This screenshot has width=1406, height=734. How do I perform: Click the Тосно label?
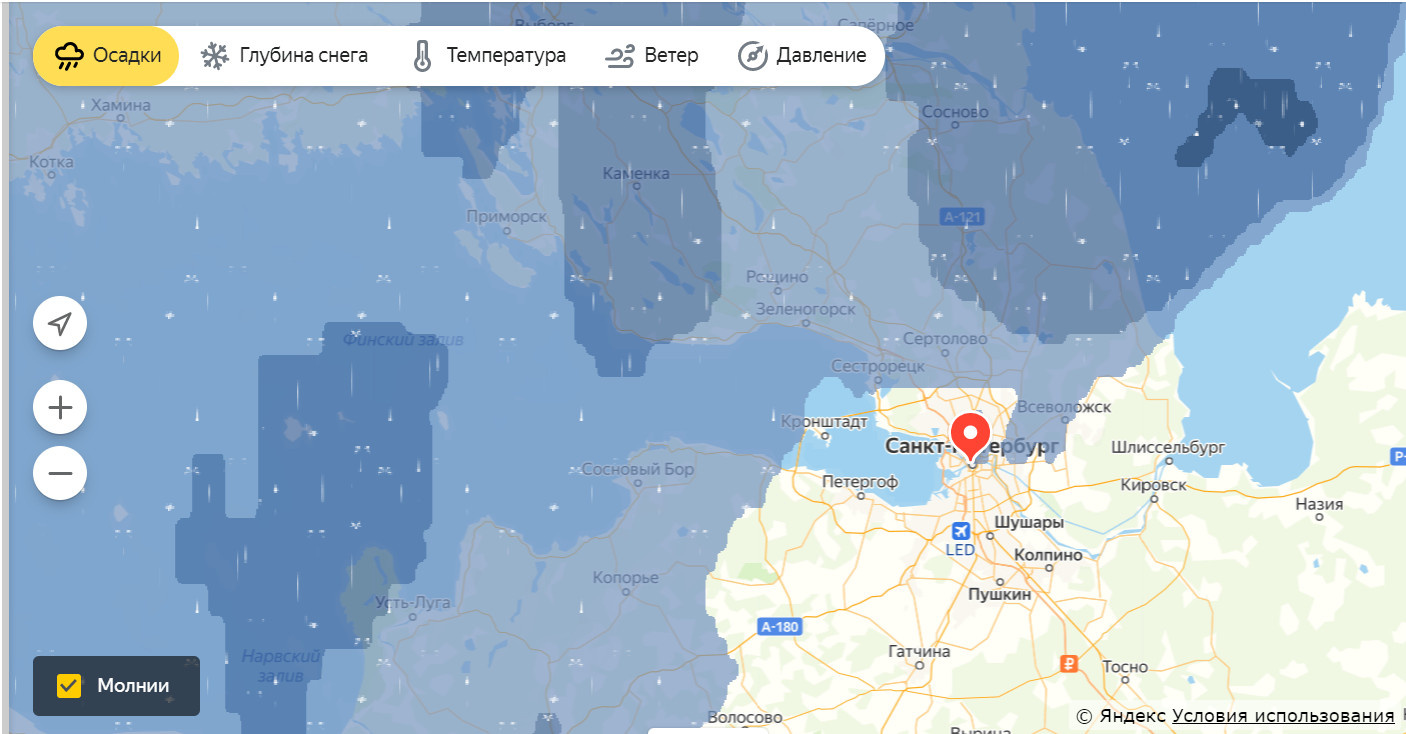click(1125, 667)
